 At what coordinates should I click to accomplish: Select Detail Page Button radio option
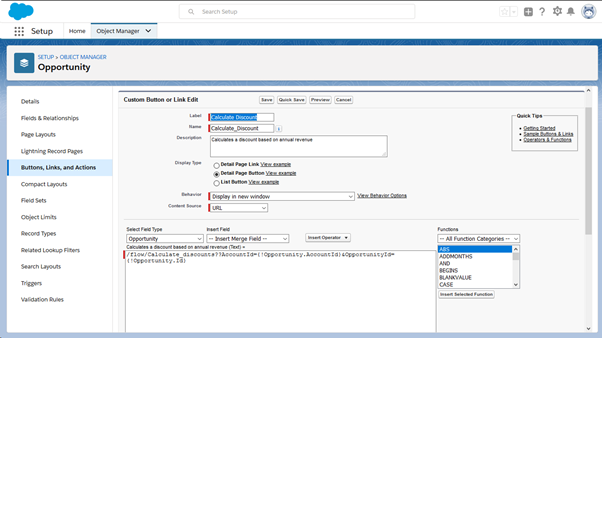[x=217, y=173]
